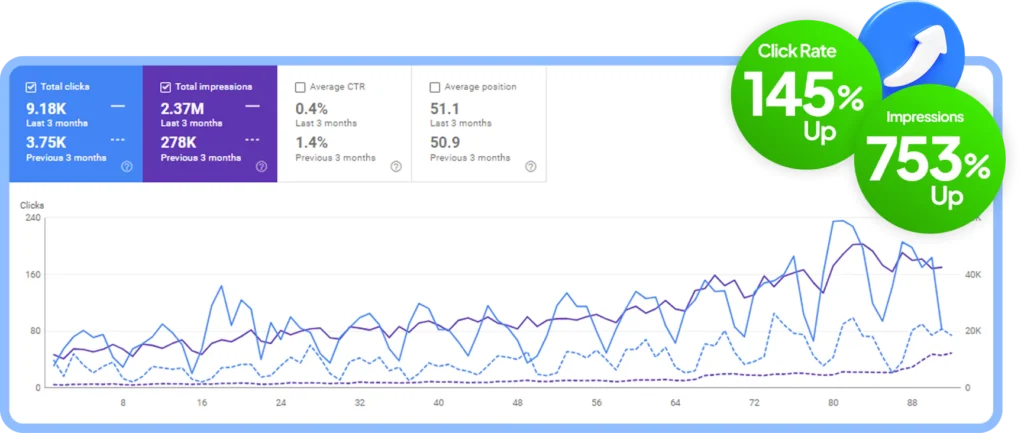Screen dimensions: 1024x433
Task: Click dashed line legend beside 278K
Action: pyautogui.click(x=252, y=141)
